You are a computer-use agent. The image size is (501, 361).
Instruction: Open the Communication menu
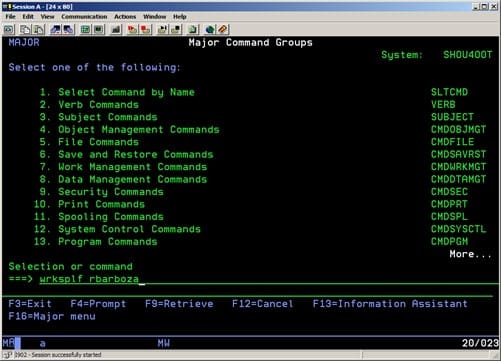point(84,17)
